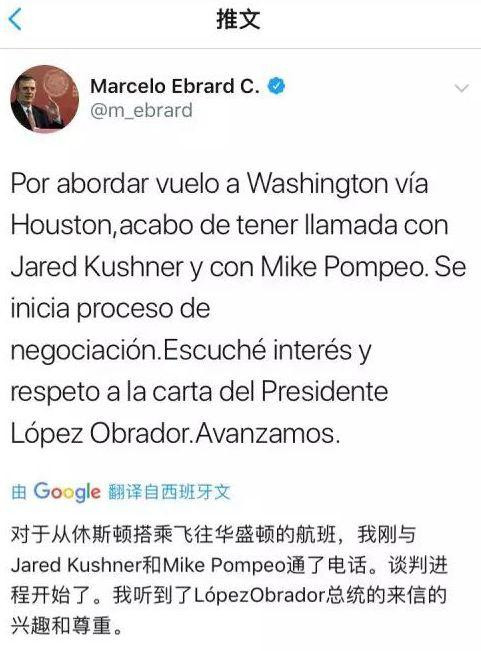This screenshot has width=481, height=651.
Task: Tap López Obrador in the Spanish tweet
Action: tap(100, 433)
